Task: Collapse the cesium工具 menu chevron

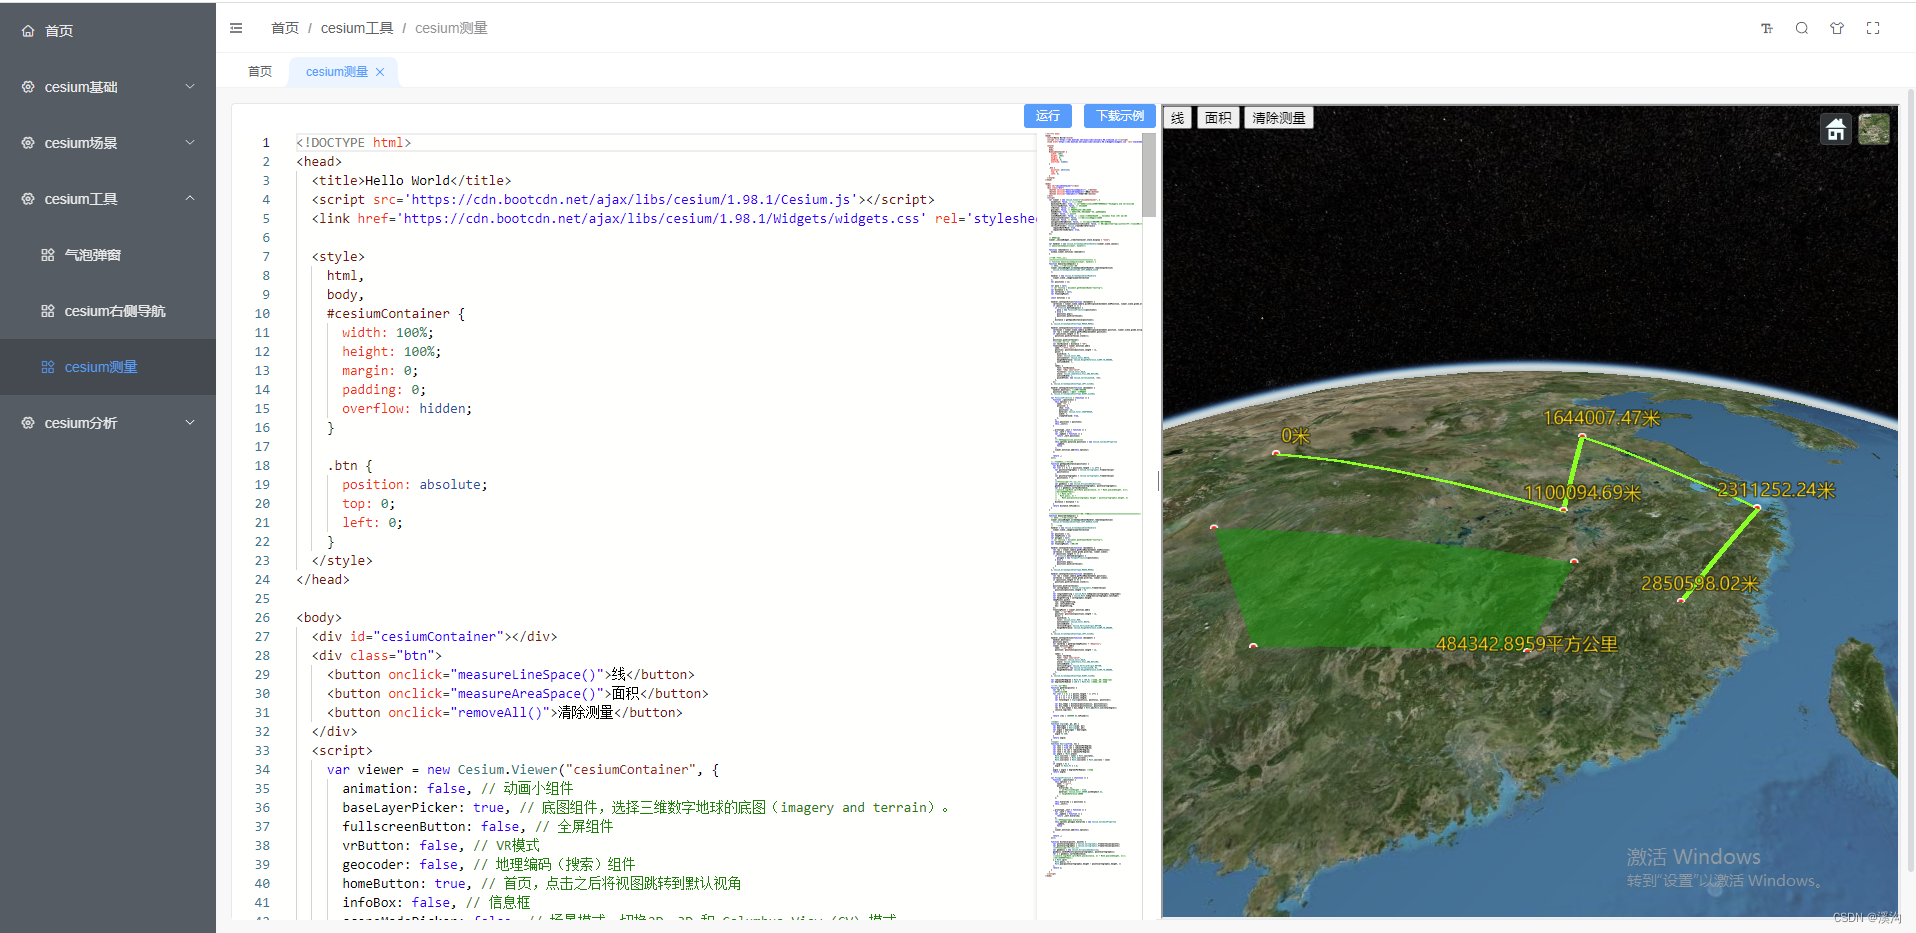Action: tap(190, 199)
